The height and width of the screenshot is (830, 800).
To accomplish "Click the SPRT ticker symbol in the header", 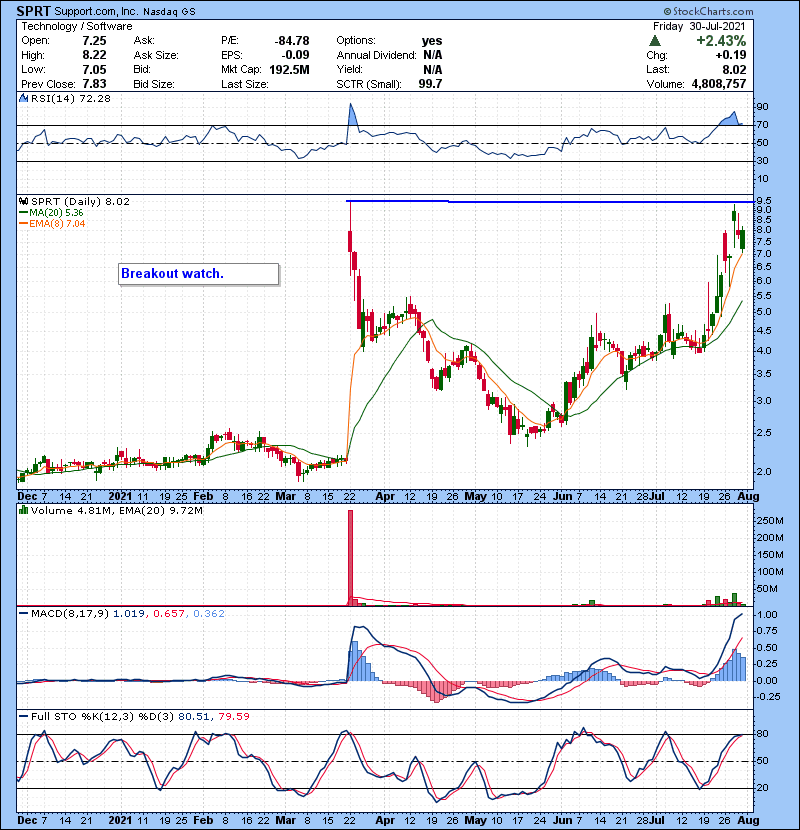I will click(34, 11).
